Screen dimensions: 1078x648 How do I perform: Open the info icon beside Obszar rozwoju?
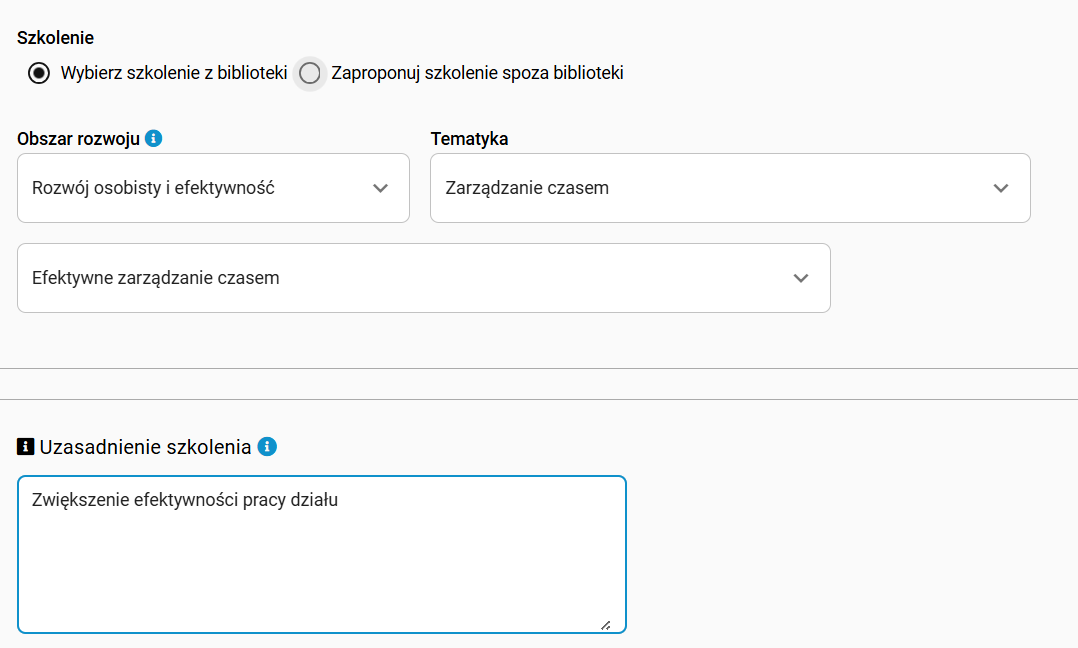[153, 138]
